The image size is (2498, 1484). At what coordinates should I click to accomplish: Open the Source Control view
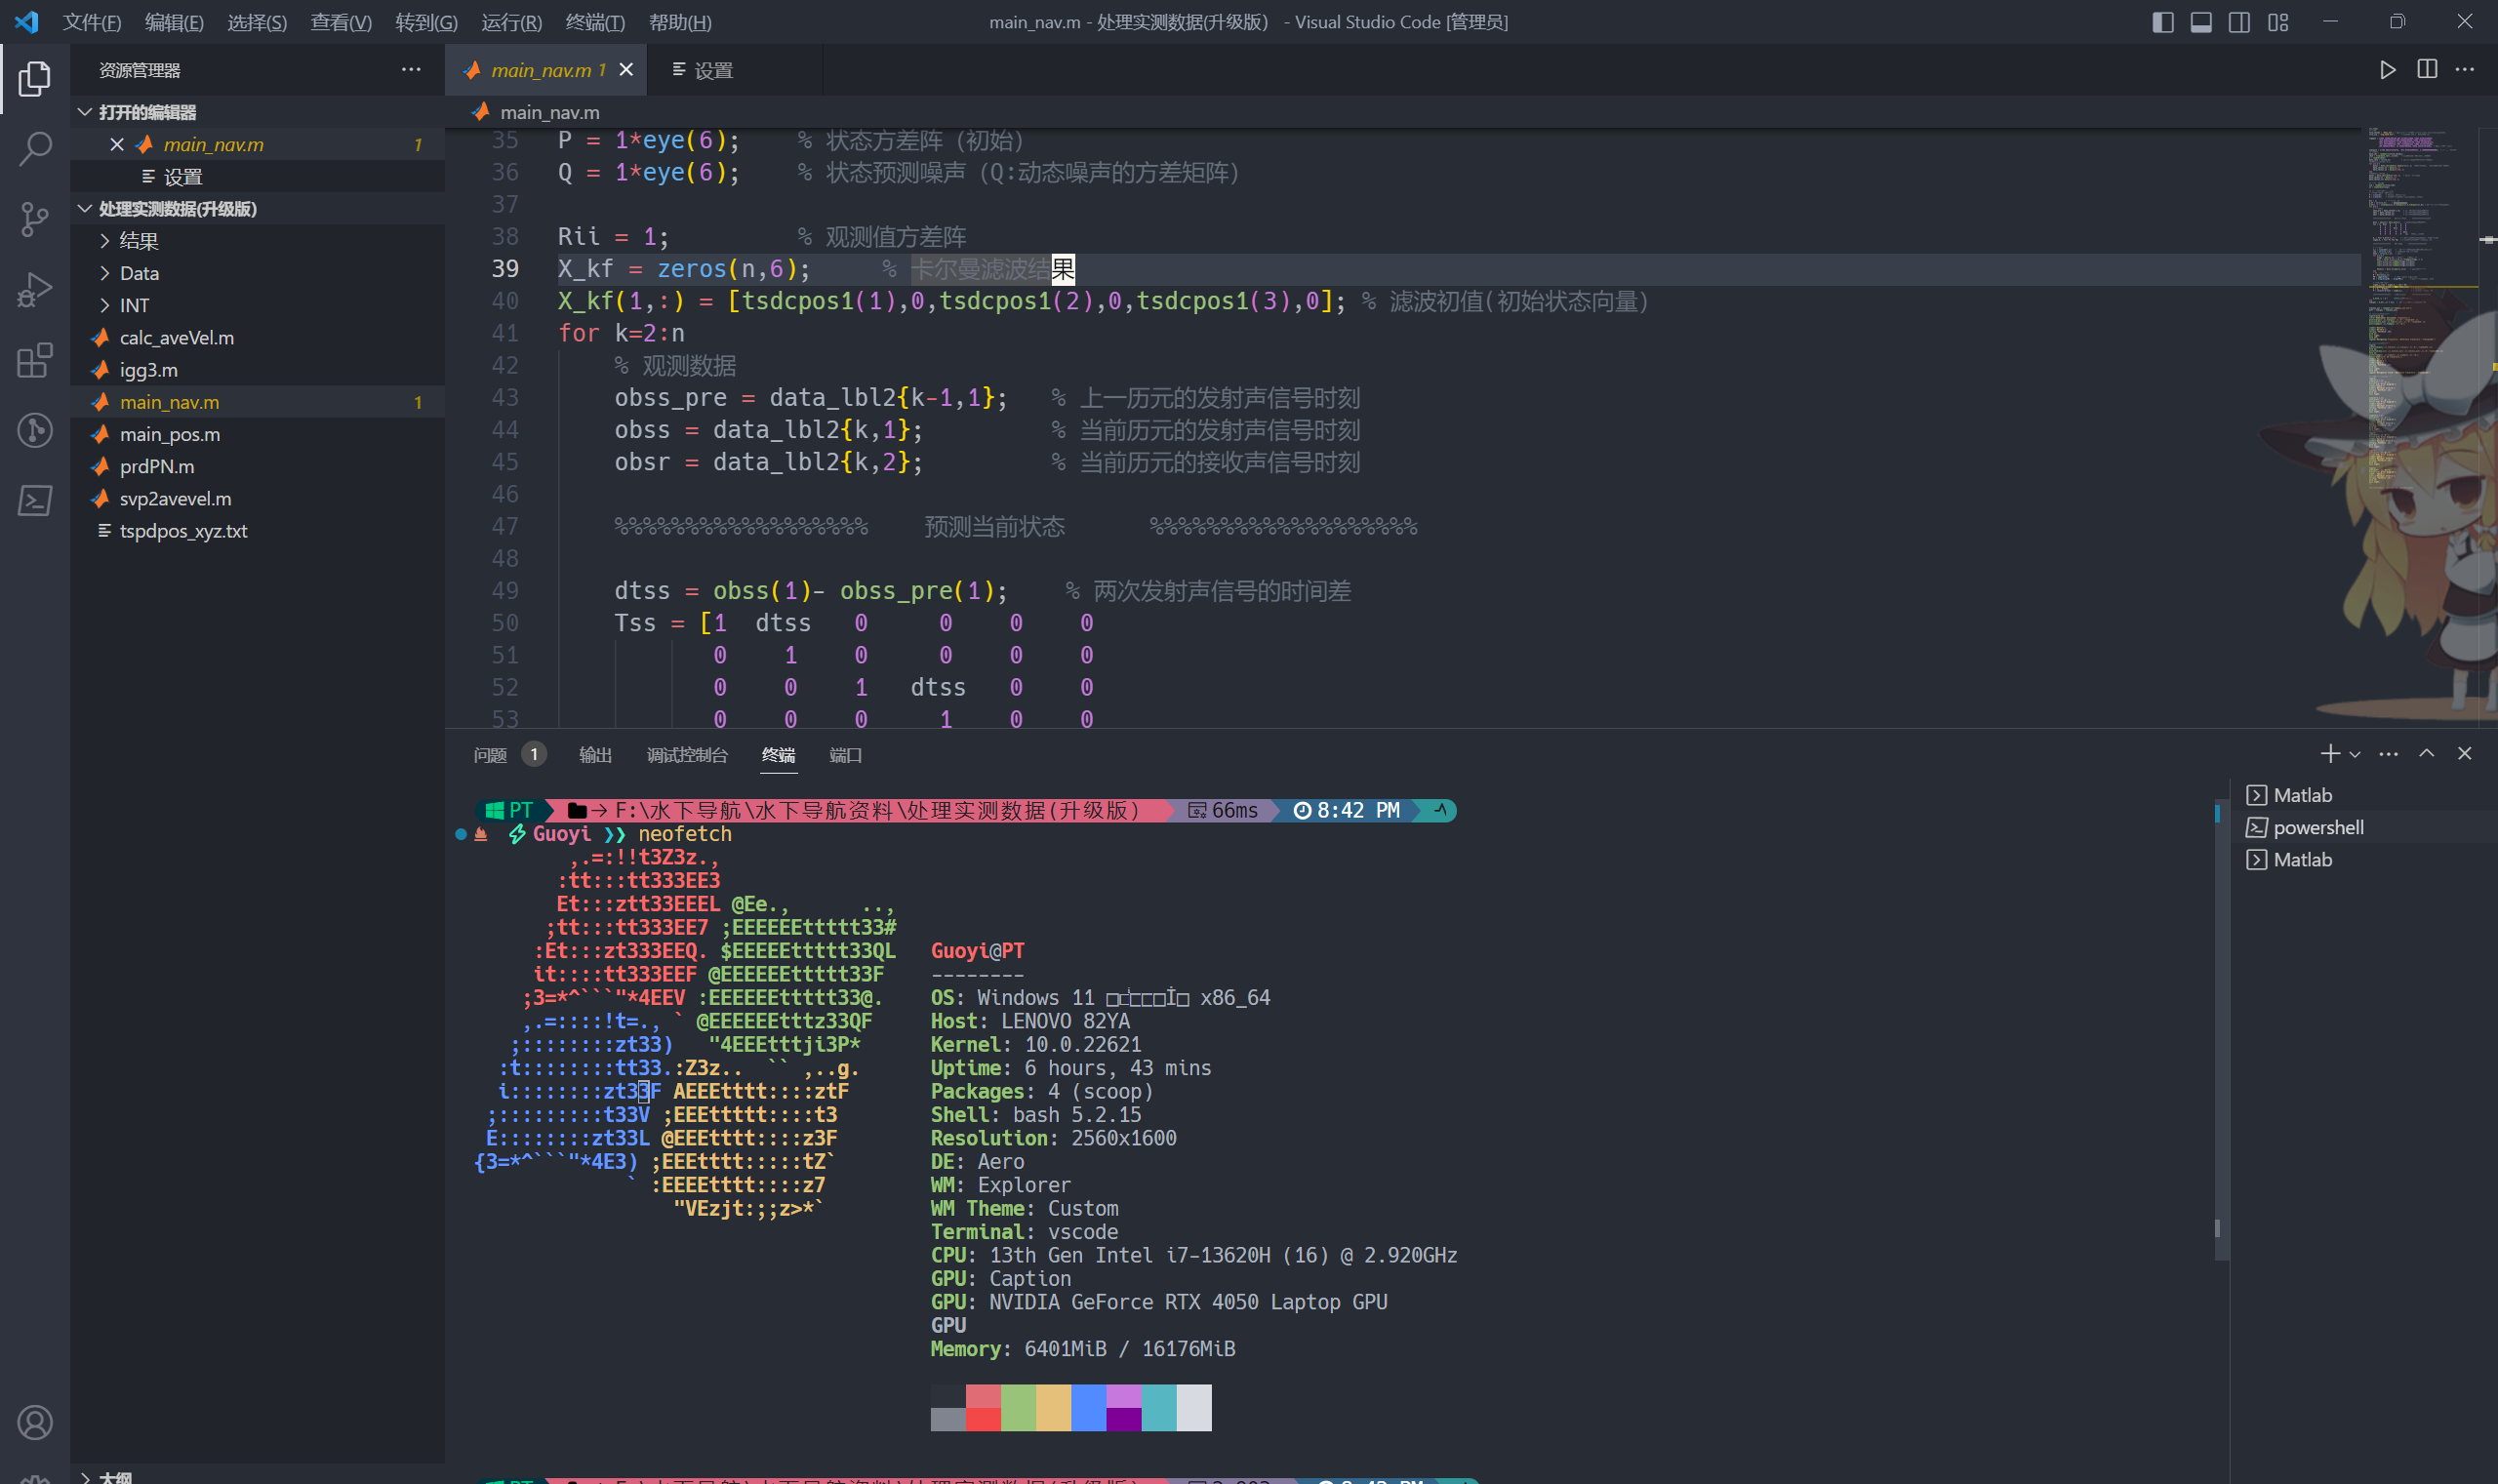point(34,219)
